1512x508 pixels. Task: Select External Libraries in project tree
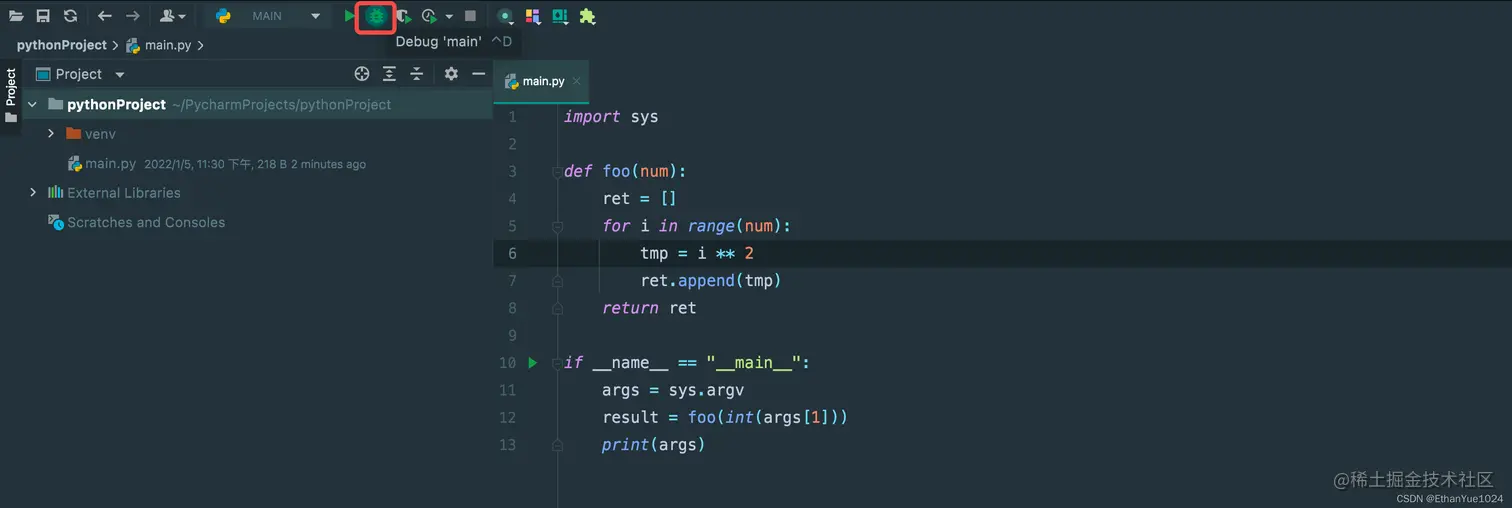point(114,193)
